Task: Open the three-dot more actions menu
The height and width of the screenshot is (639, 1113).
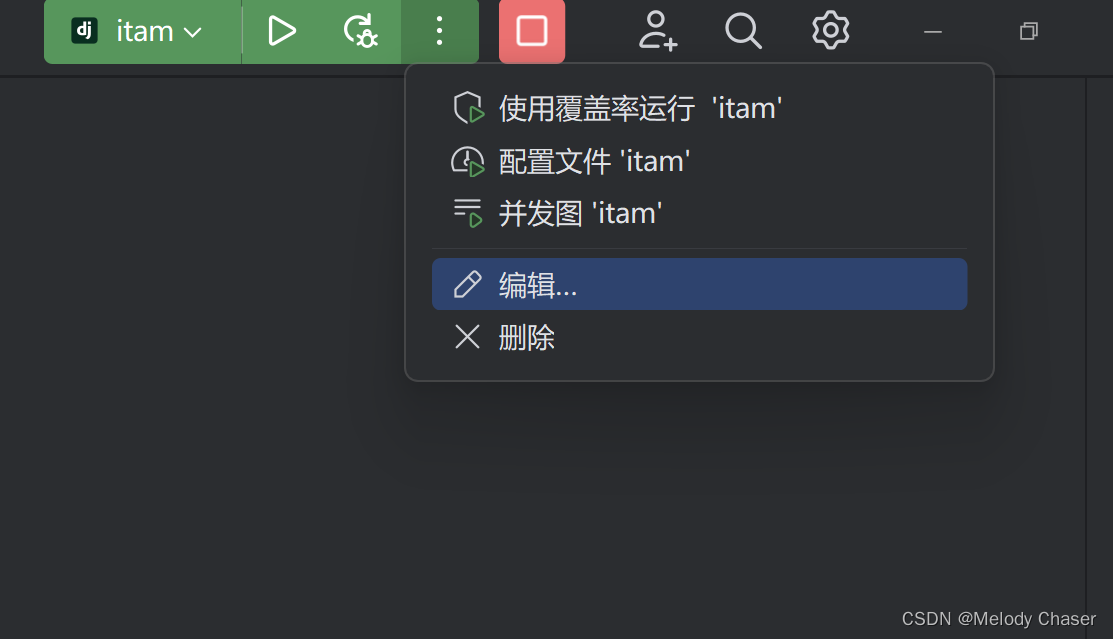Action: pyautogui.click(x=439, y=31)
